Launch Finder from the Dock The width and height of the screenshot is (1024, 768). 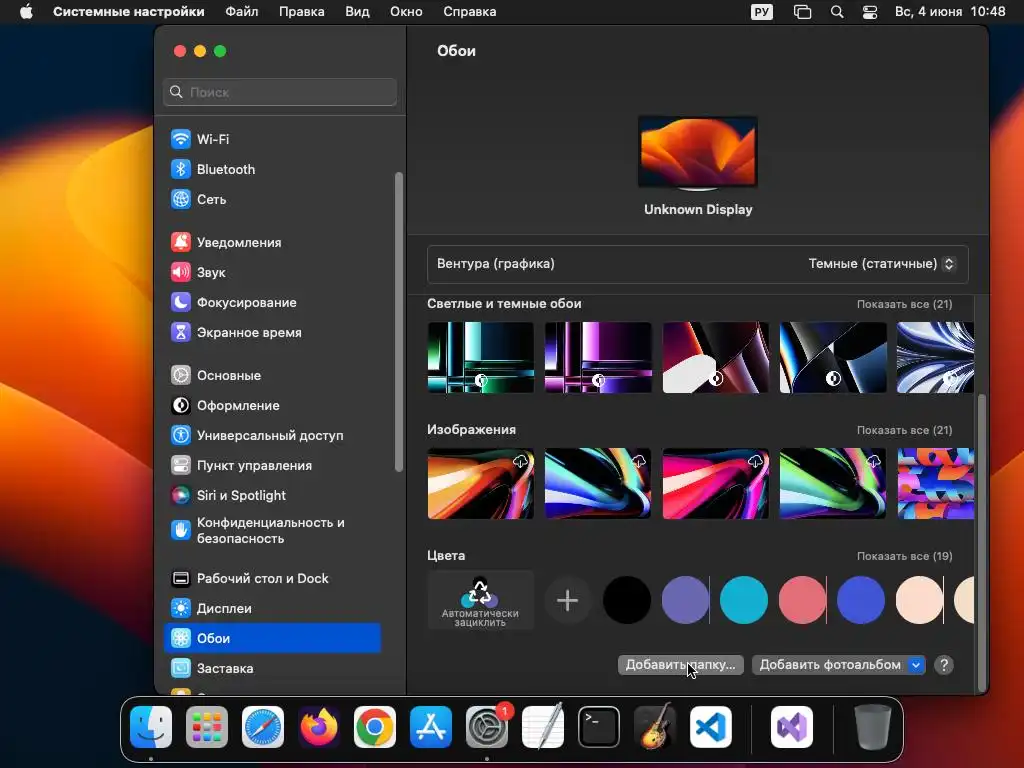[x=151, y=727]
